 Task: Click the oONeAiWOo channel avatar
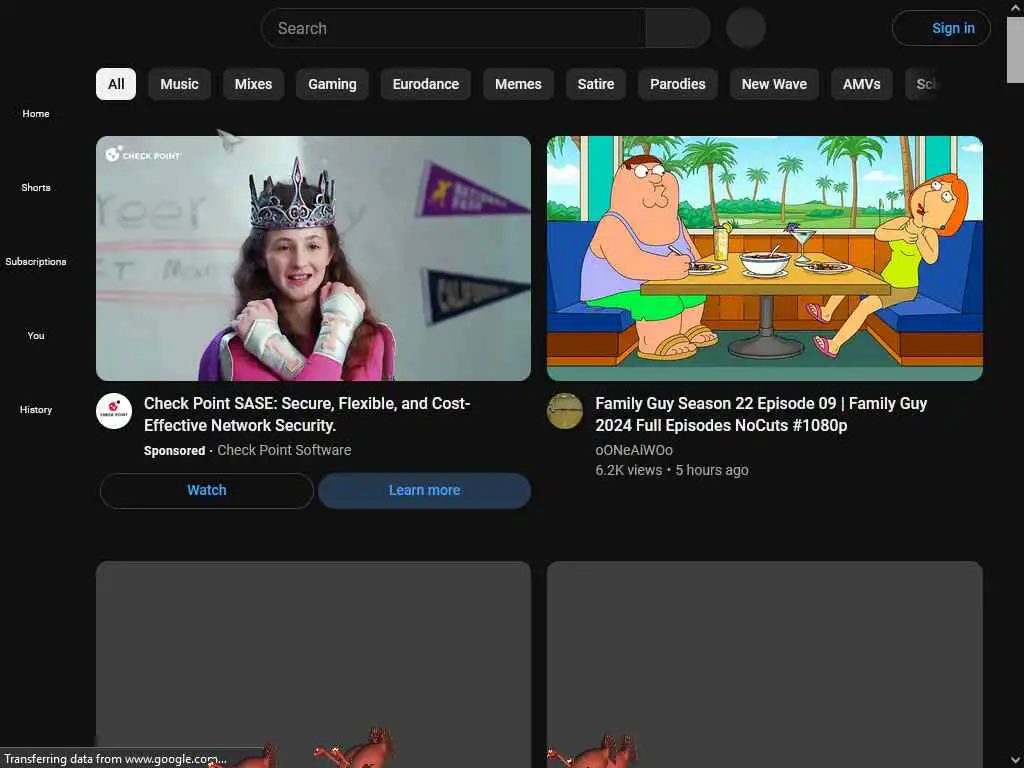point(565,411)
